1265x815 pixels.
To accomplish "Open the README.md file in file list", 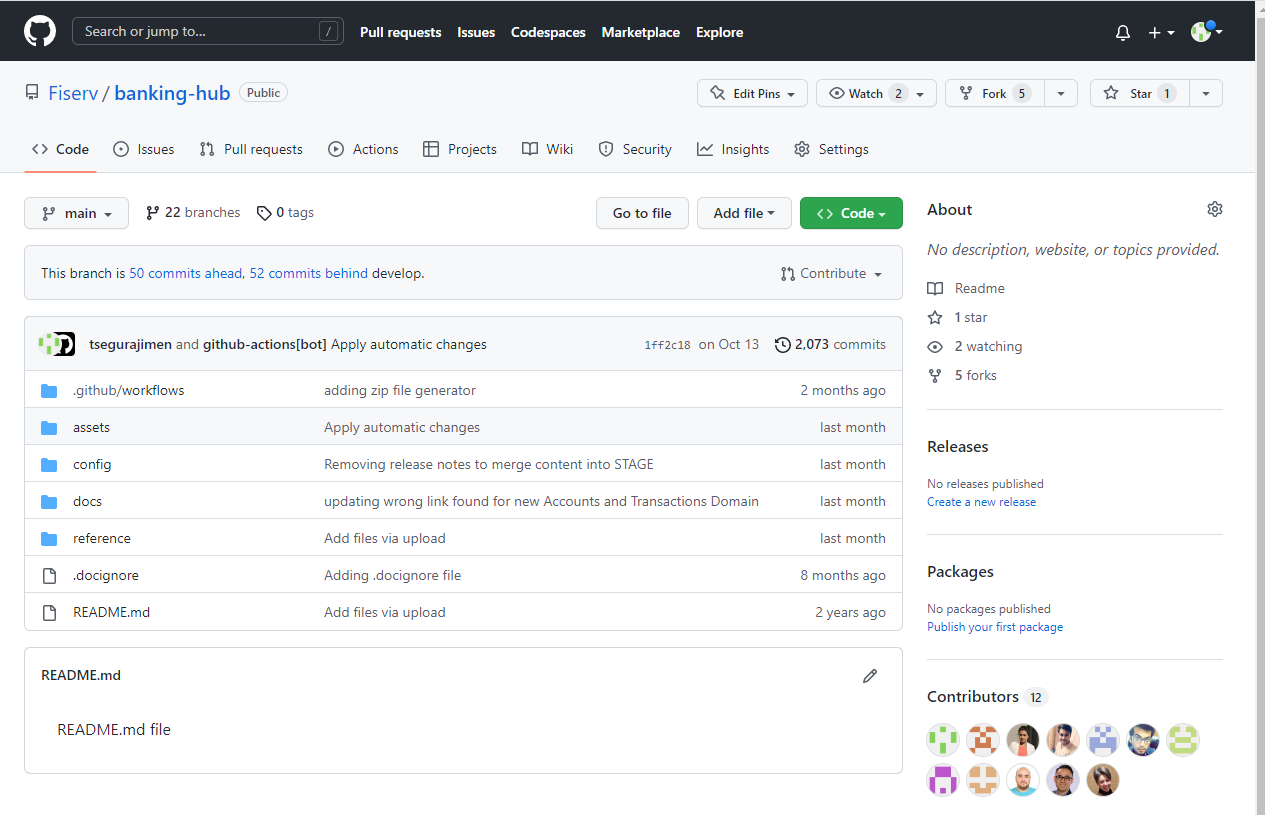I will coord(111,612).
